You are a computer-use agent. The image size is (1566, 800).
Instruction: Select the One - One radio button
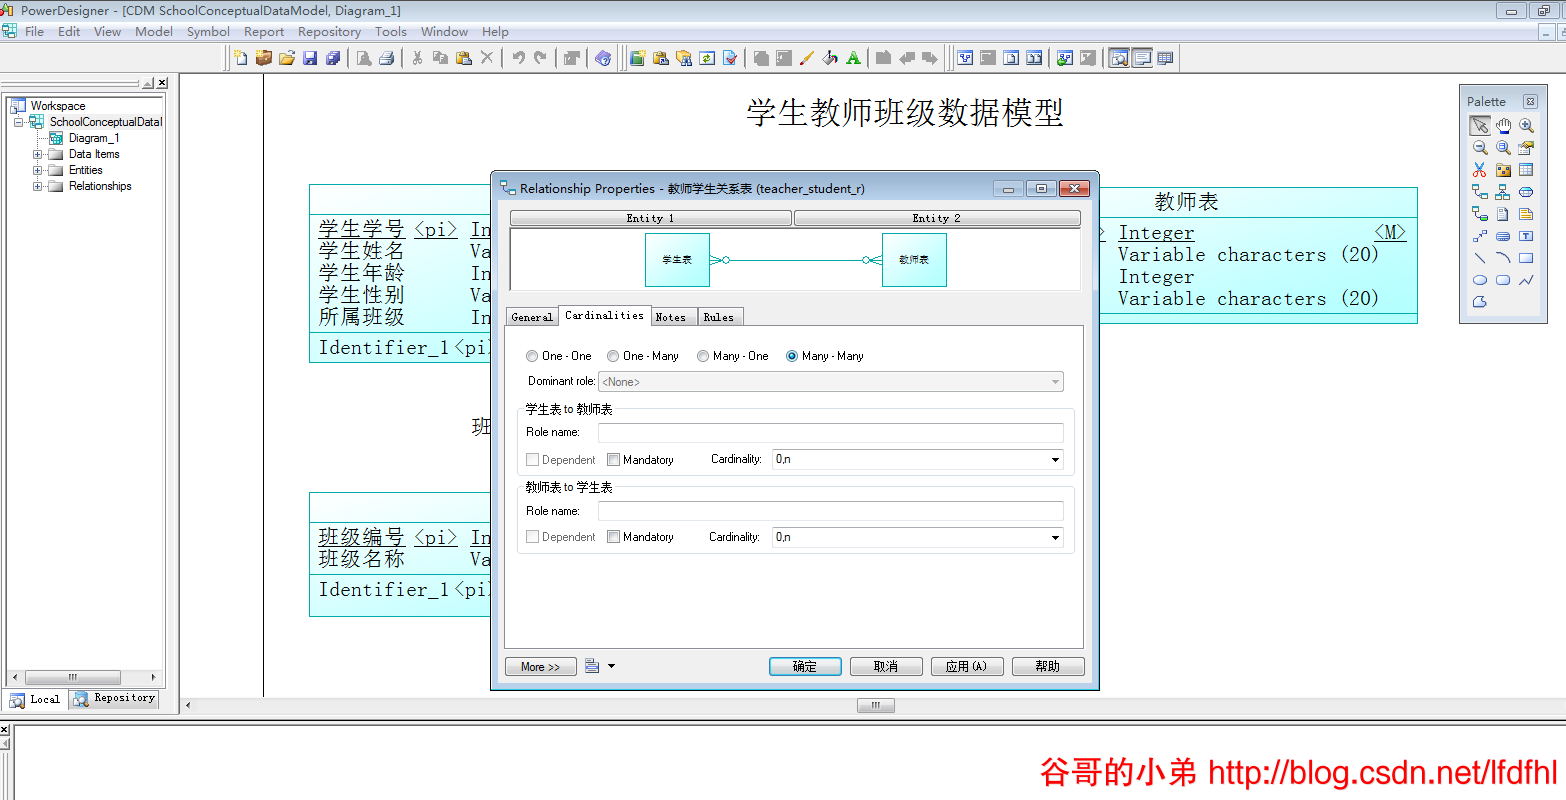point(532,356)
